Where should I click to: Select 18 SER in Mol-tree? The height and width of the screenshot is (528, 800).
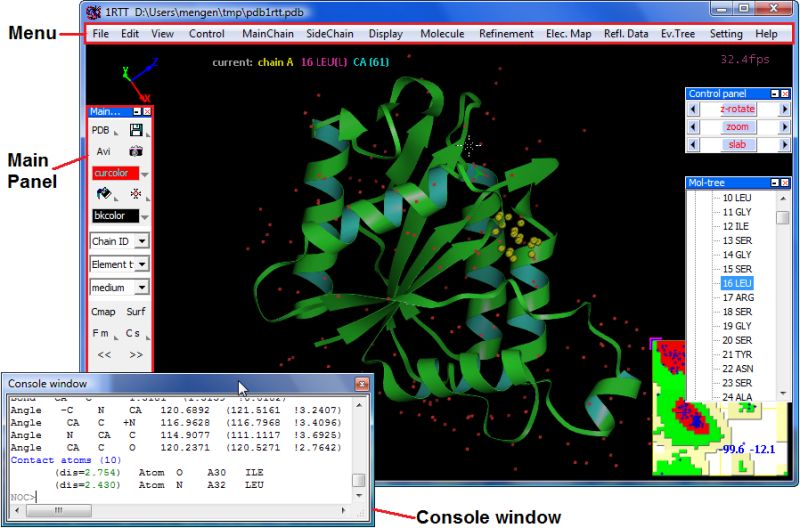tap(737, 312)
